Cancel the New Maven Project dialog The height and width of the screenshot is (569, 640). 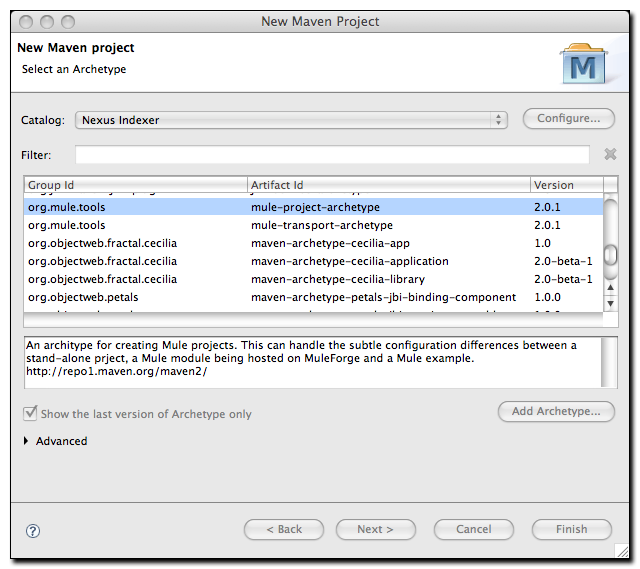click(x=473, y=529)
